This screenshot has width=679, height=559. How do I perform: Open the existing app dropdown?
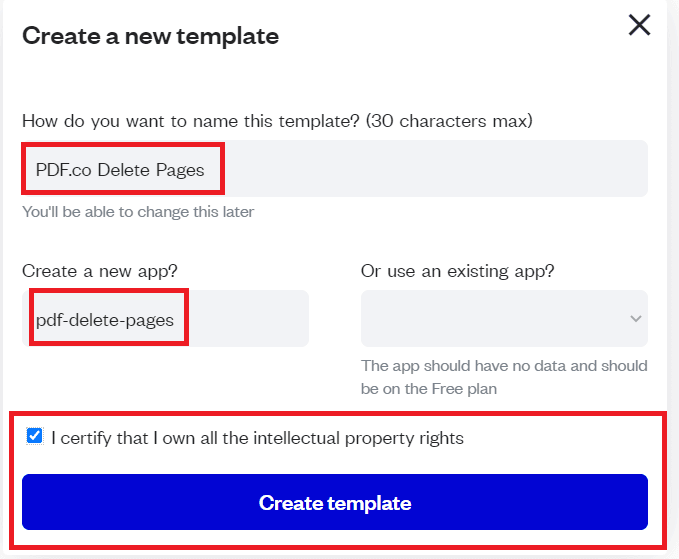pyautogui.click(x=504, y=318)
